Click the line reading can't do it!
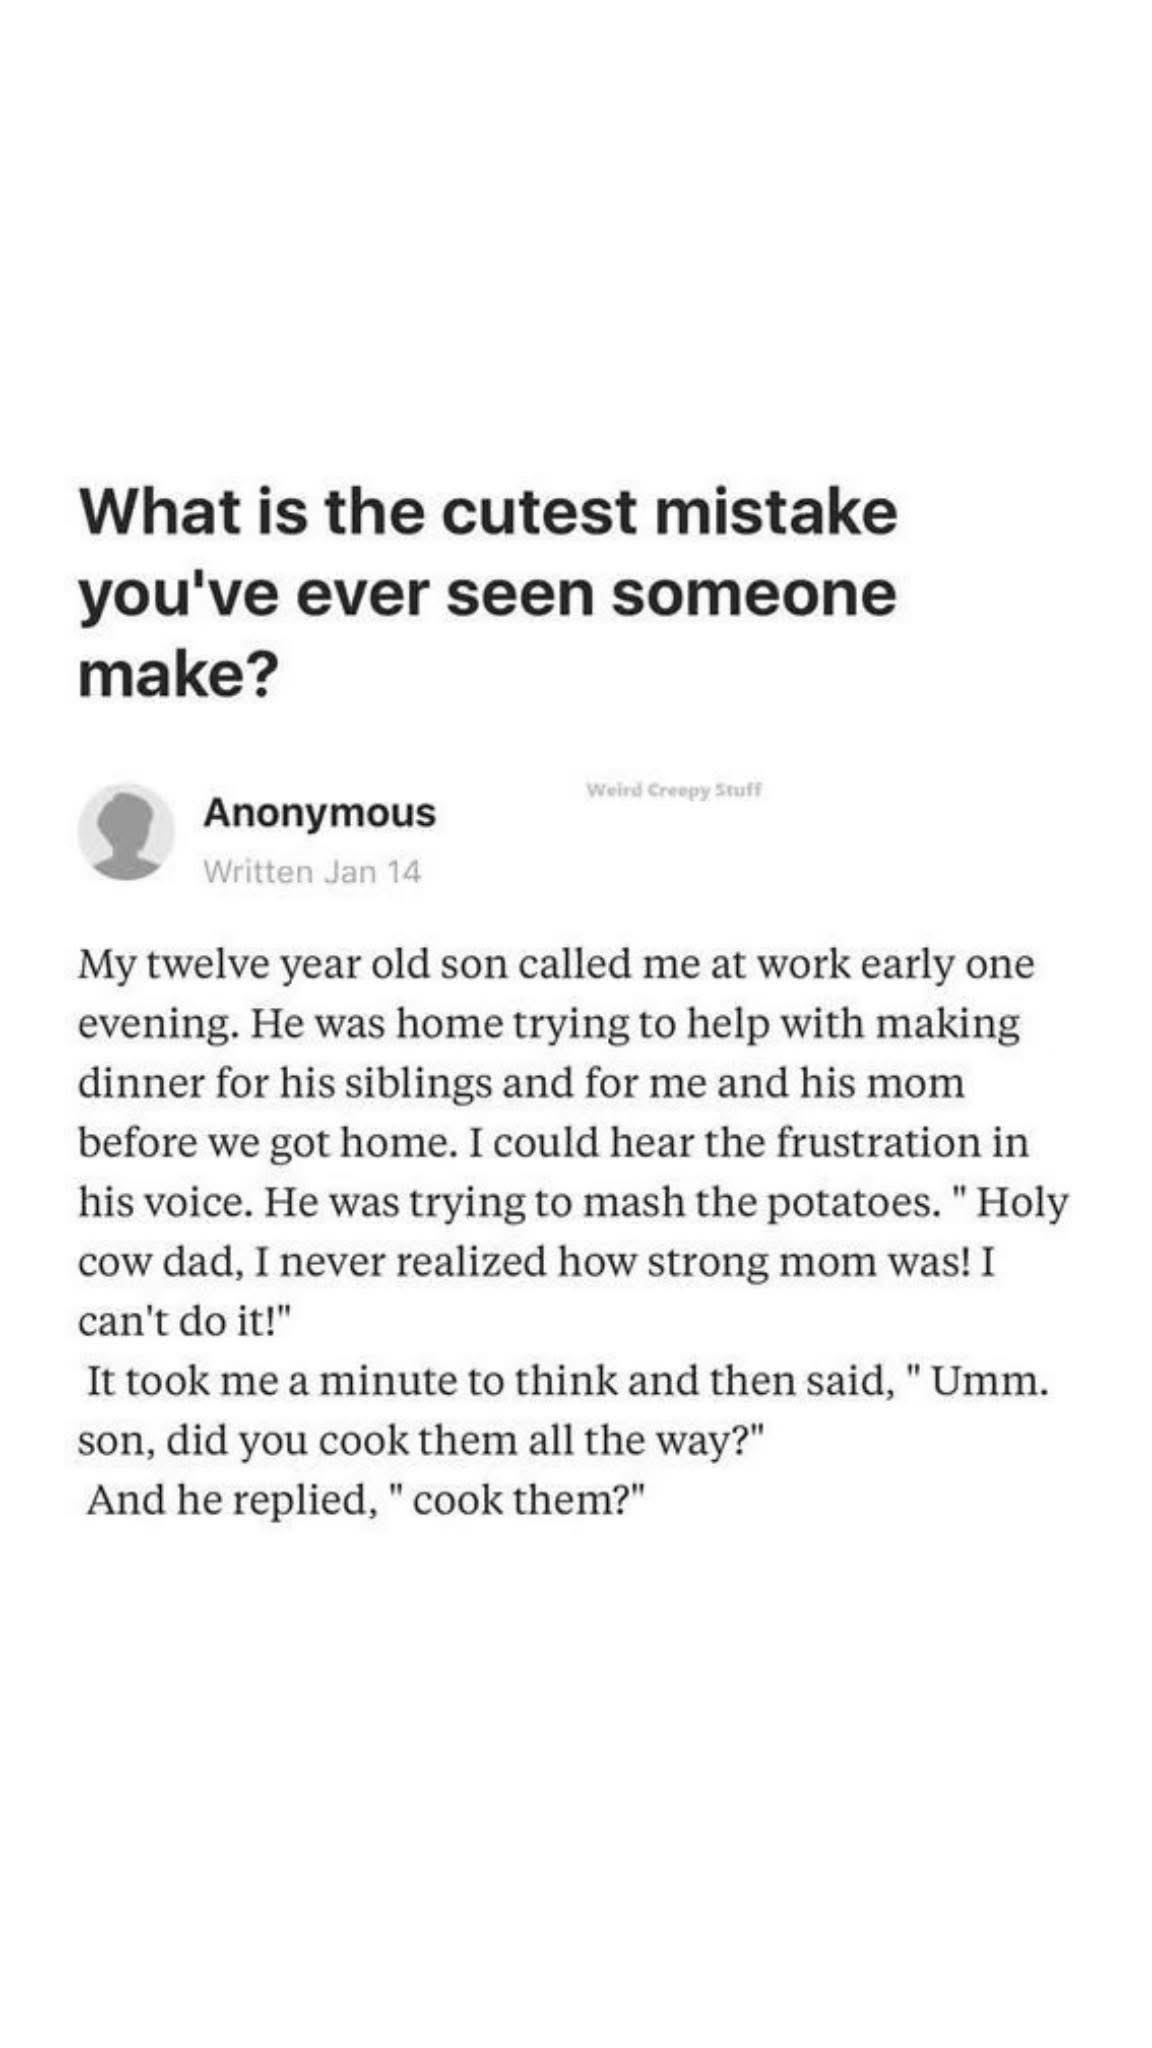1152x2048 pixels. click(x=184, y=1321)
